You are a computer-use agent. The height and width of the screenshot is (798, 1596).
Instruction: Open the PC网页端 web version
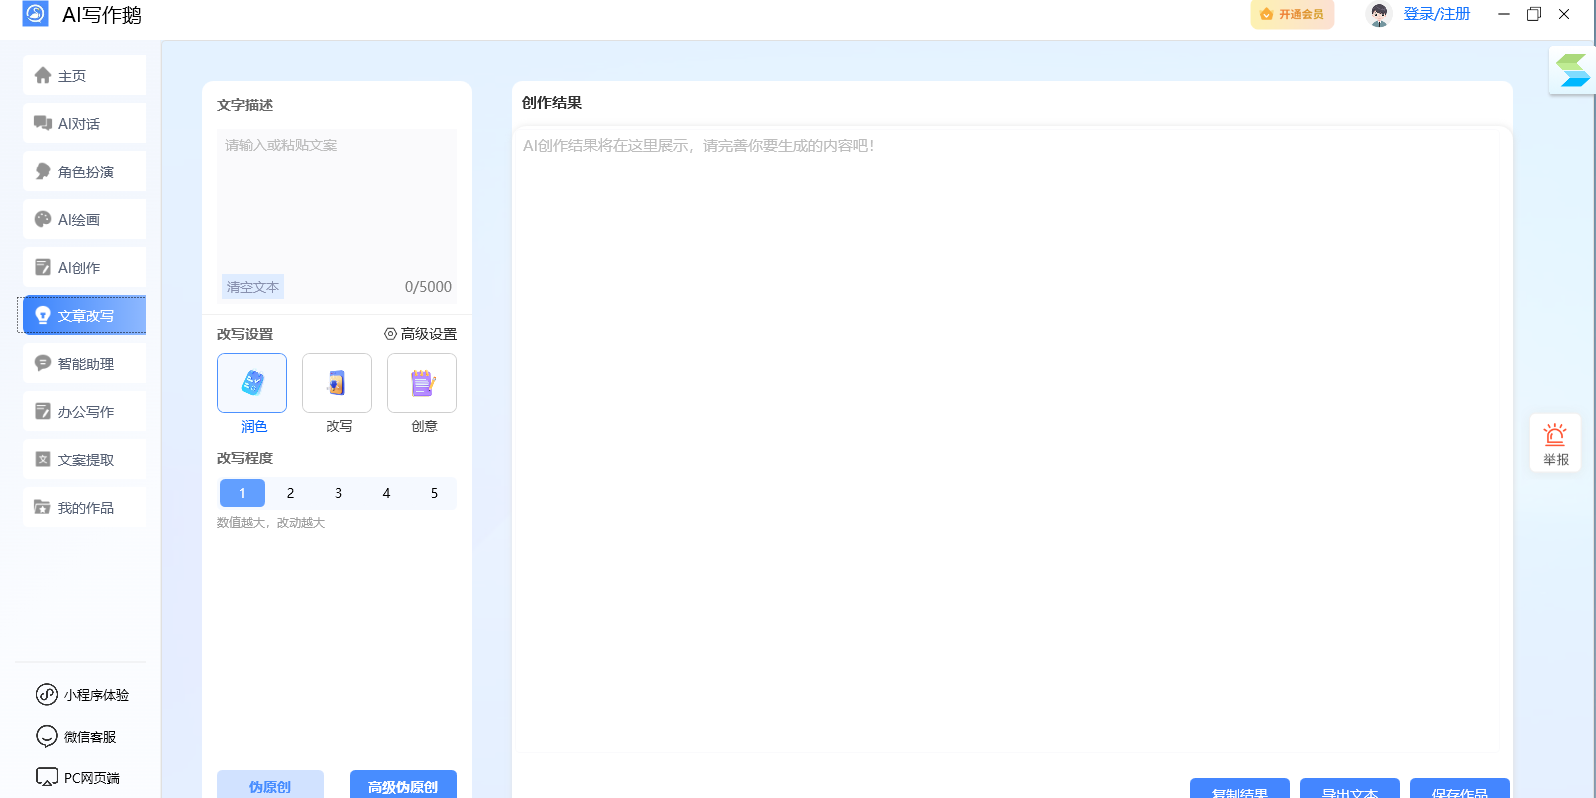(x=78, y=777)
